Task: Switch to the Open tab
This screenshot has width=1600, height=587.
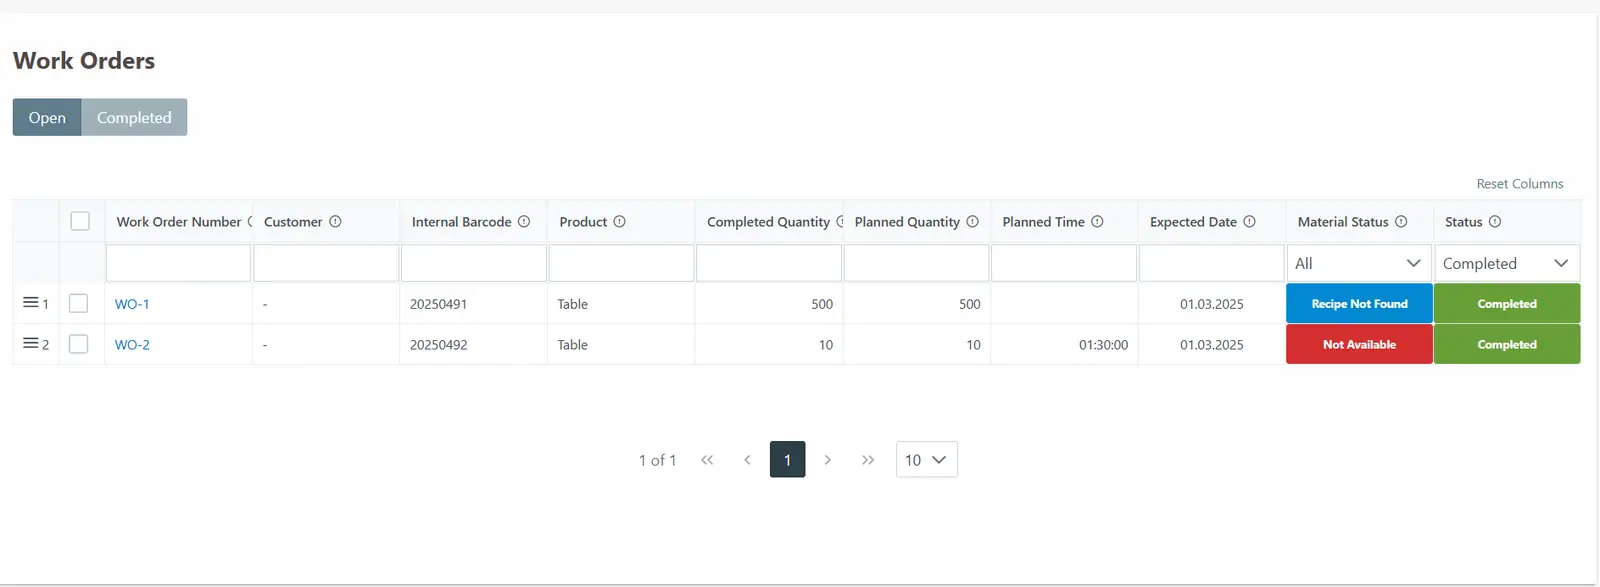Action: pyautogui.click(x=47, y=117)
